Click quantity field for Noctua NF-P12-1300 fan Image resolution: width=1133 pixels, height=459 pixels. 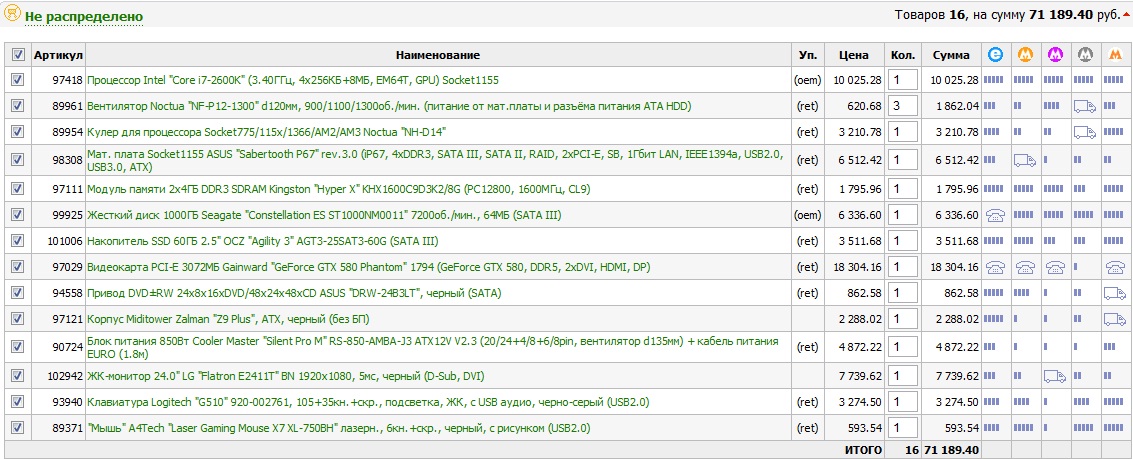point(902,106)
